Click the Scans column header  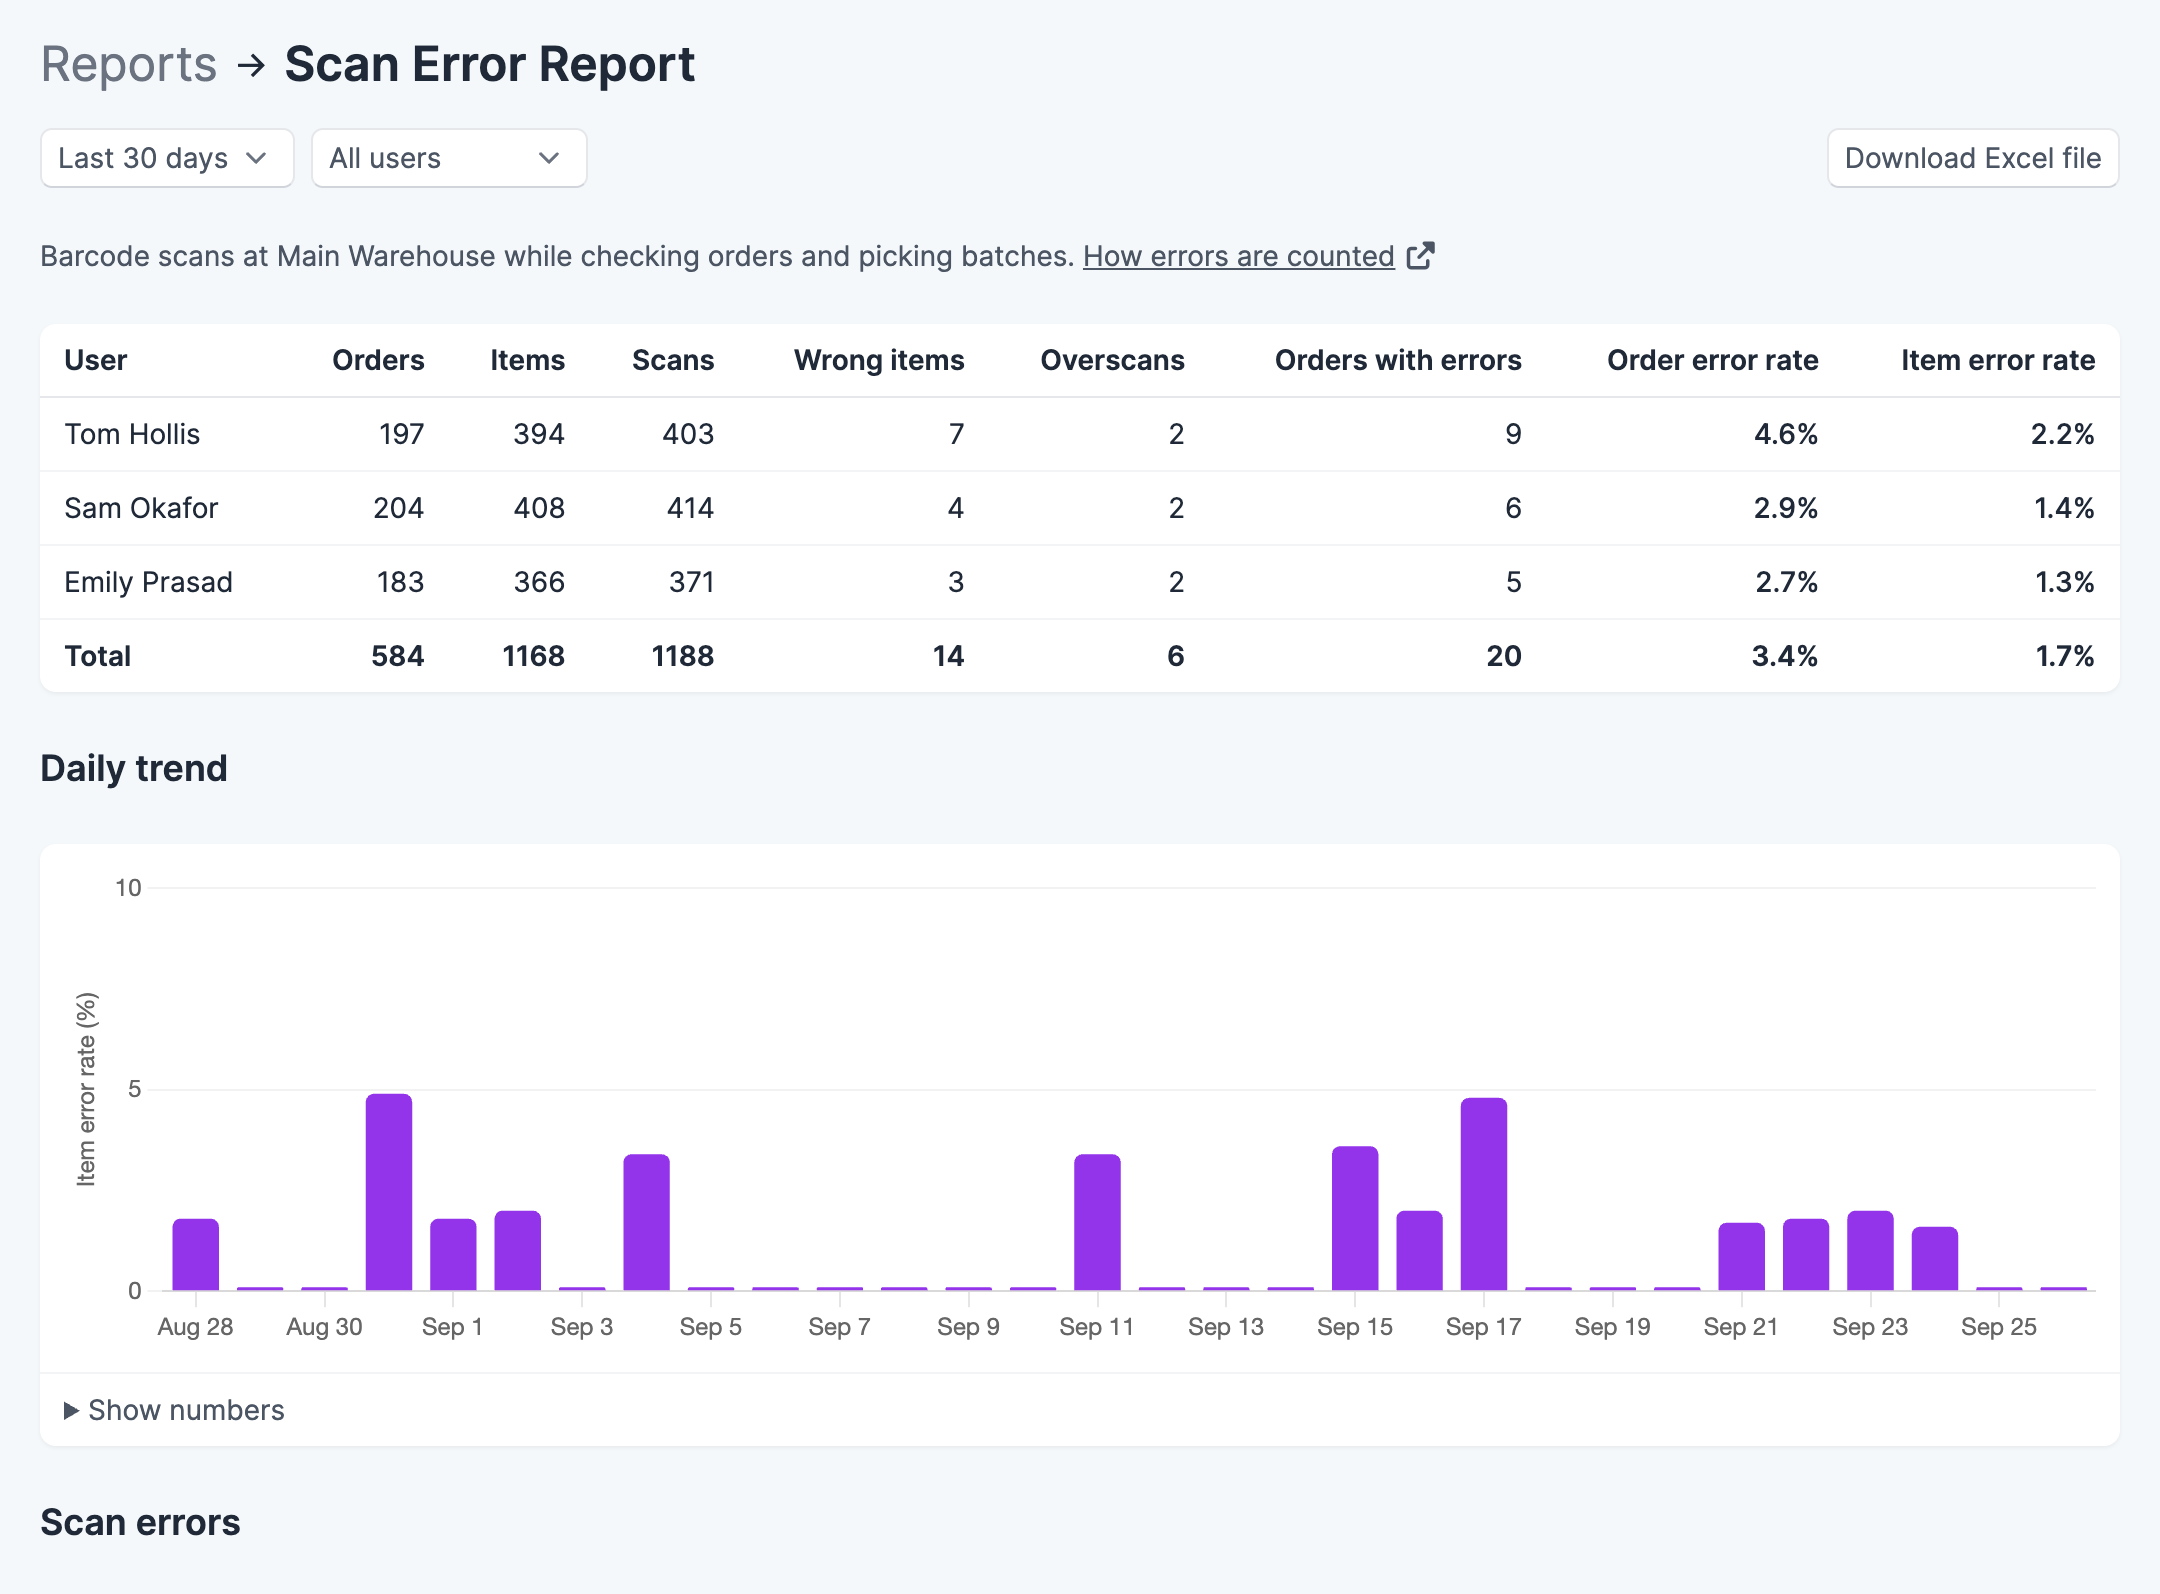(x=673, y=360)
